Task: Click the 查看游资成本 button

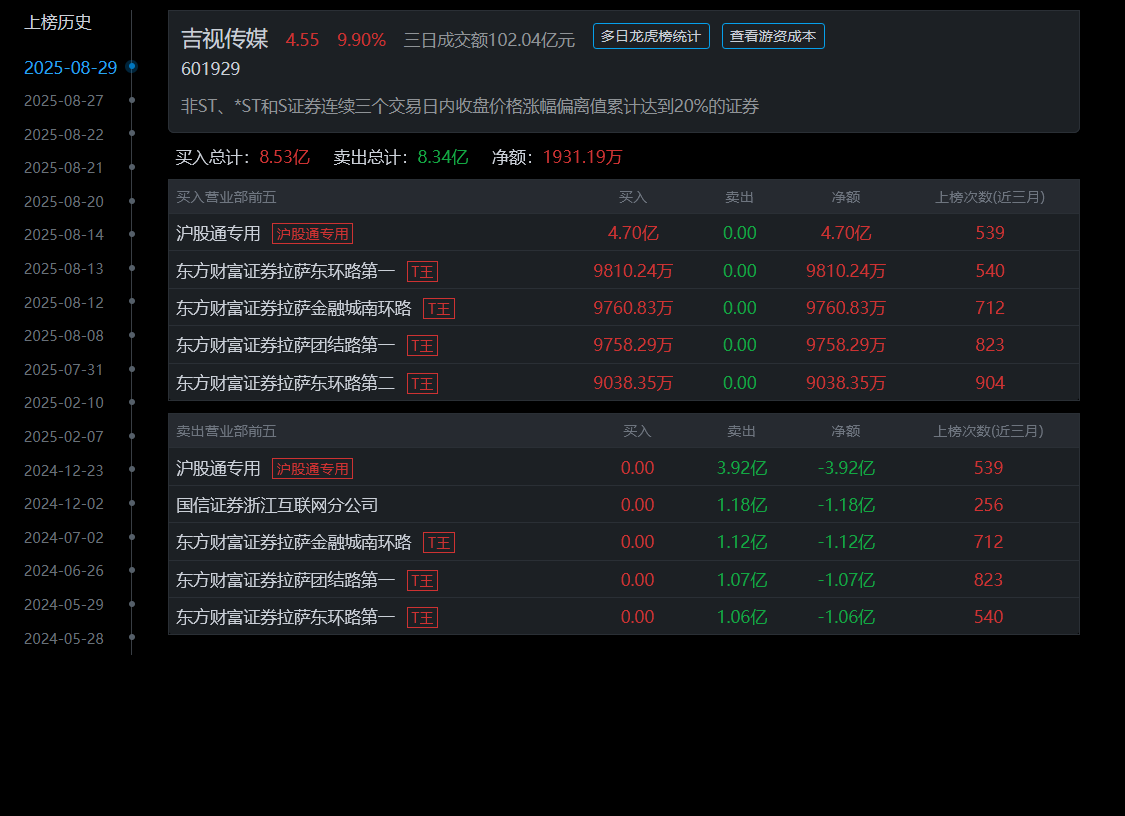Action: pos(773,36)
